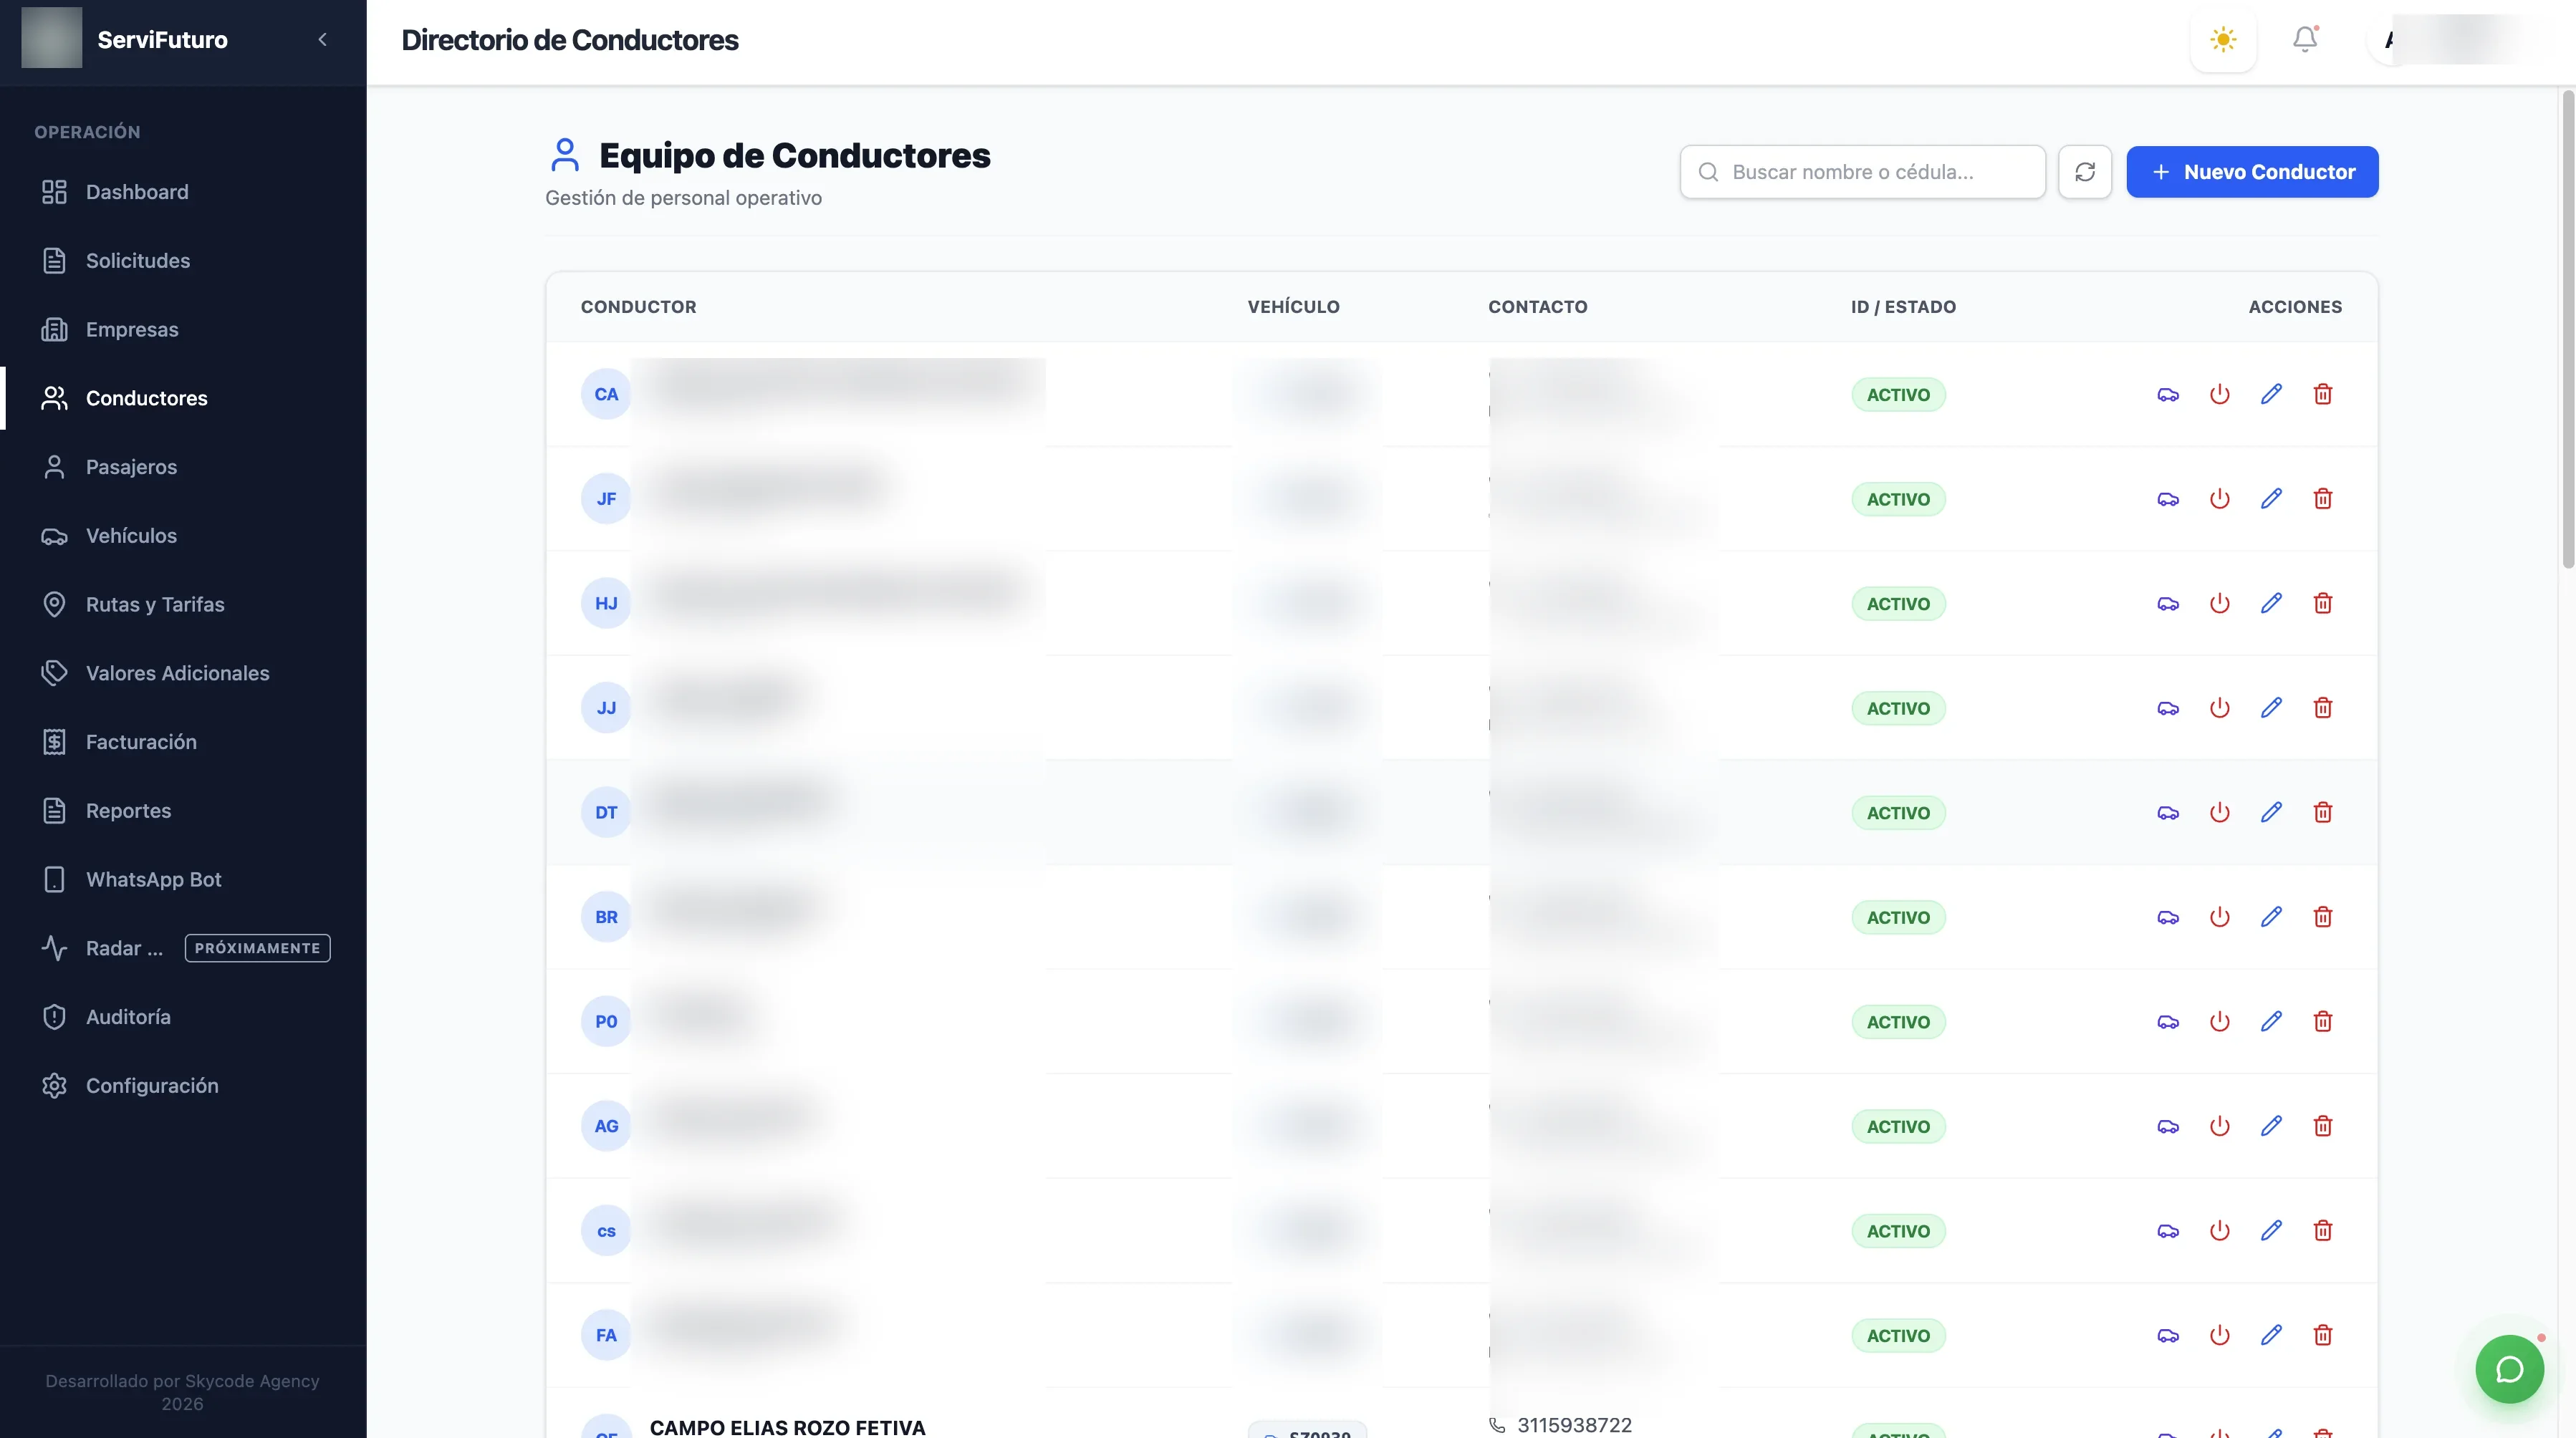Screen dimensions: 2576x1438
Task: Click the search field for nombre o cédula
Action: tap(1862, 172)
